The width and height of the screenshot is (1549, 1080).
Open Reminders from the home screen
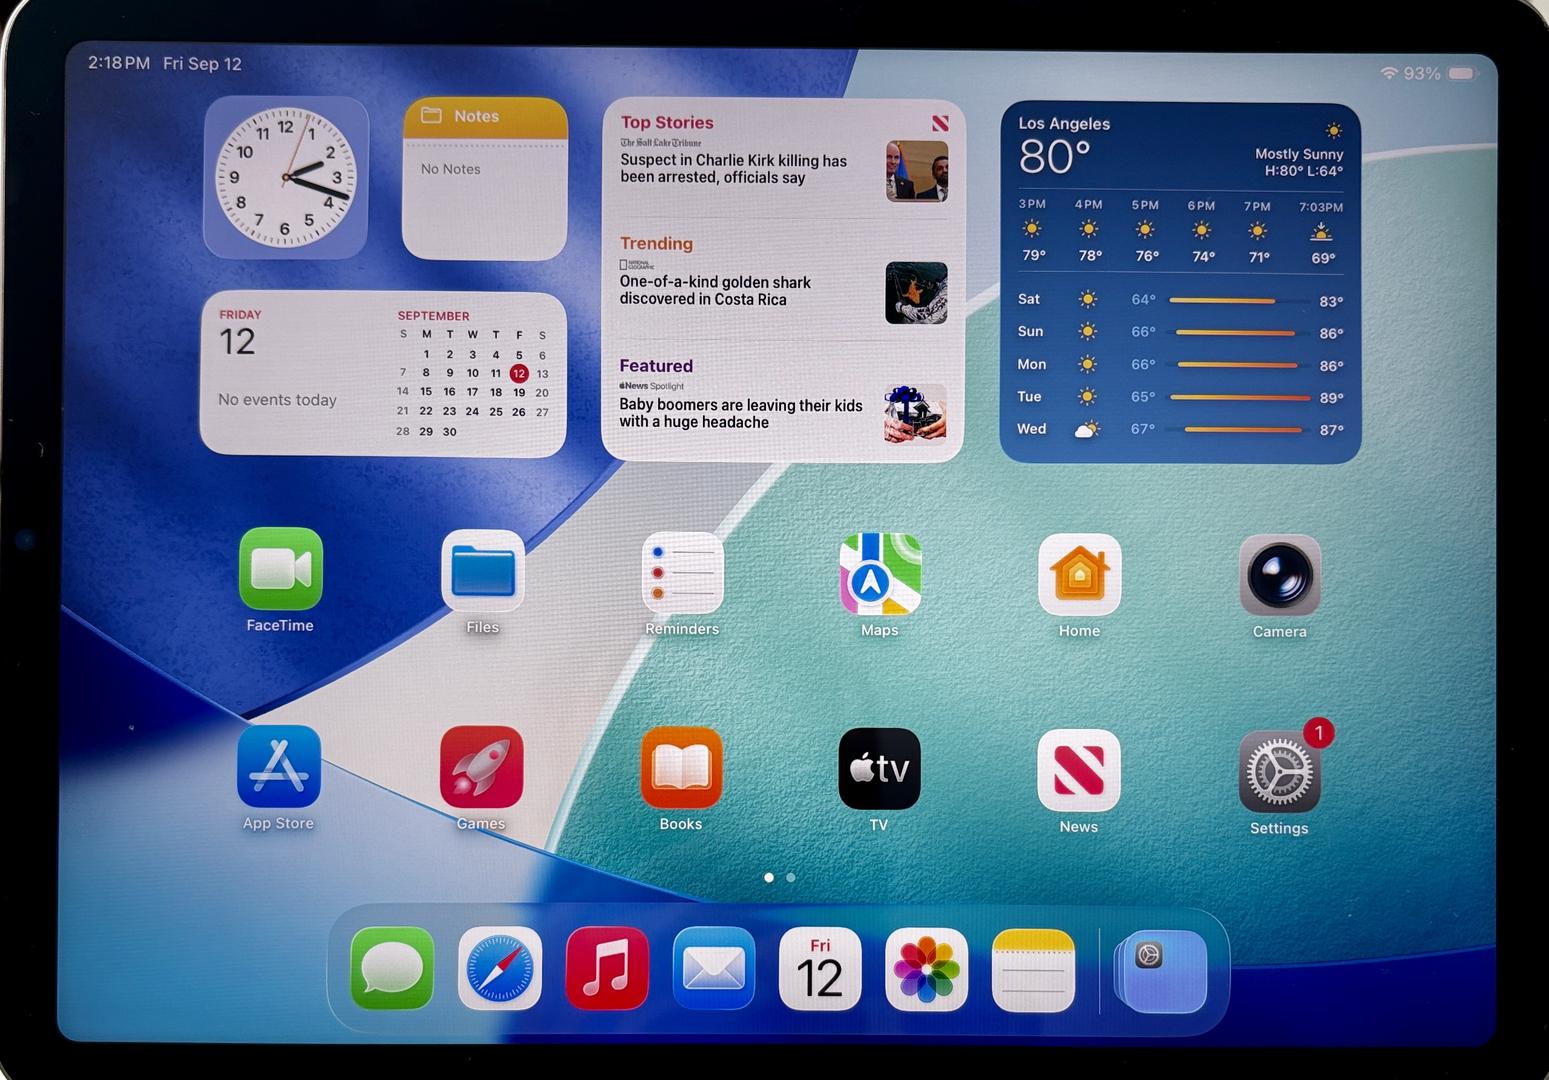[682, 573]
